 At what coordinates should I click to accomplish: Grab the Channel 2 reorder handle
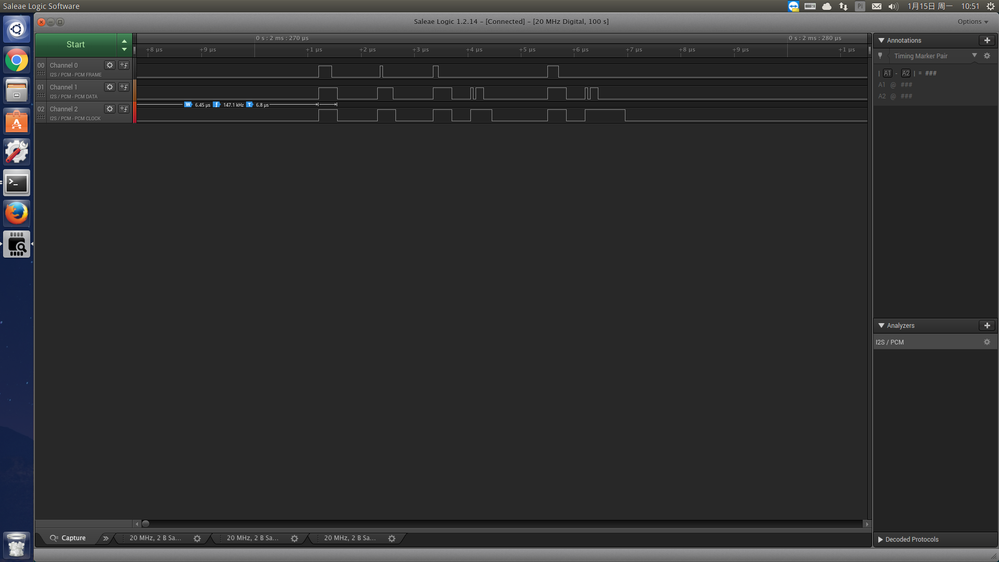point(41,118)
